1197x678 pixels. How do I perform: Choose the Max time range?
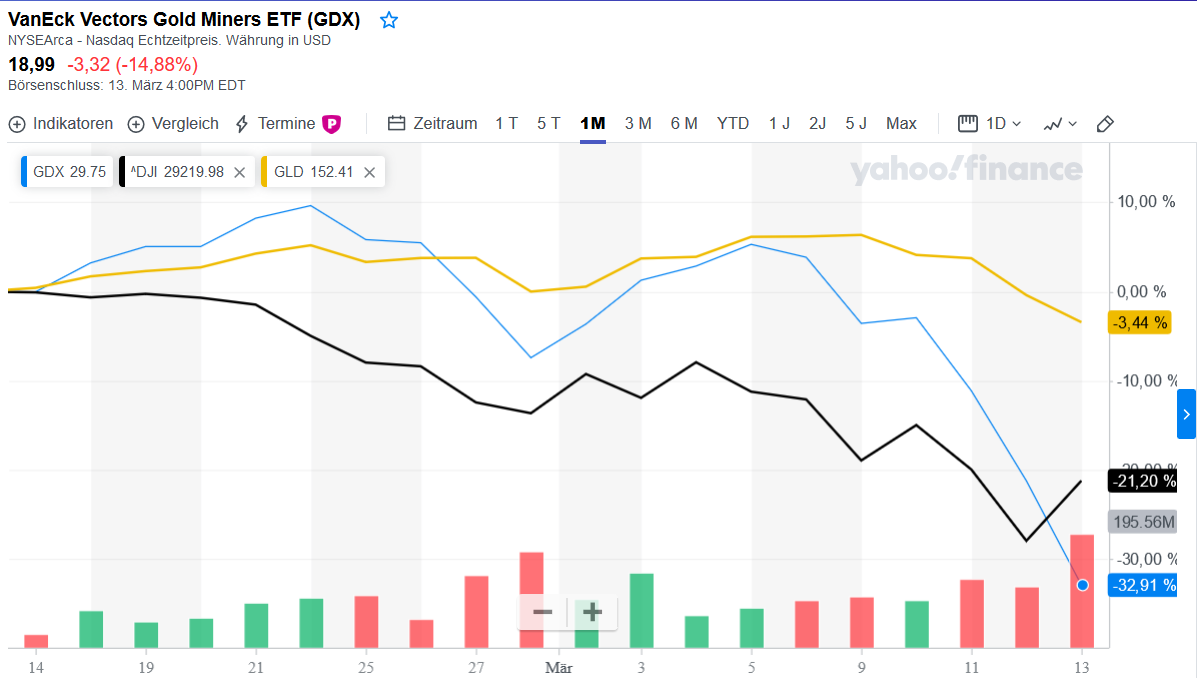[x=901, y=124]
